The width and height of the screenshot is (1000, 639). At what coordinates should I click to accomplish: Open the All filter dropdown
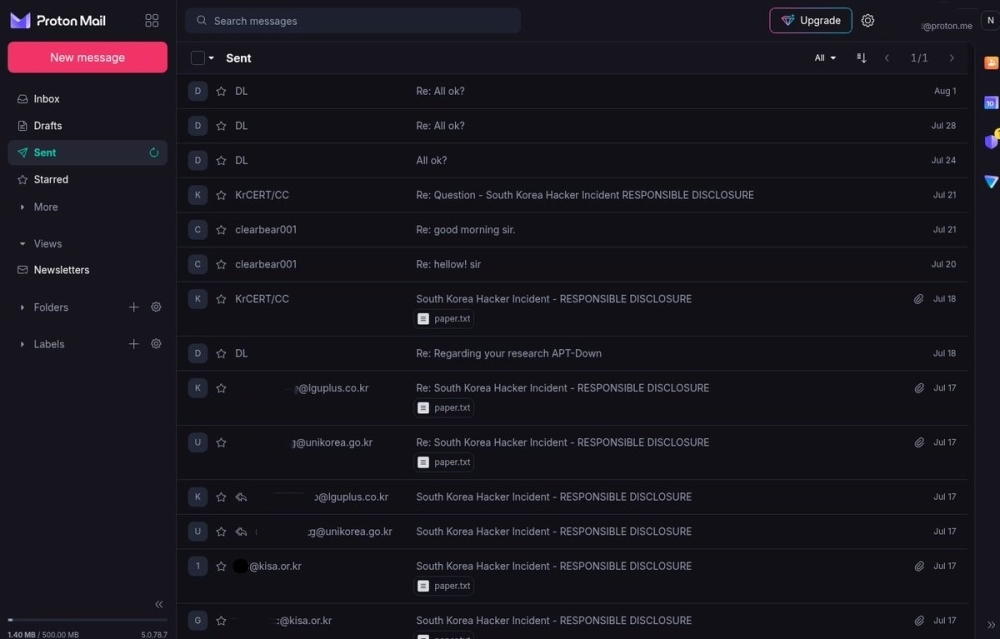825,58
